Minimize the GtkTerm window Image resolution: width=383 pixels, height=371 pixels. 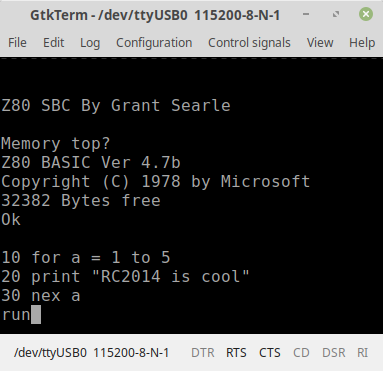point(306,14)
